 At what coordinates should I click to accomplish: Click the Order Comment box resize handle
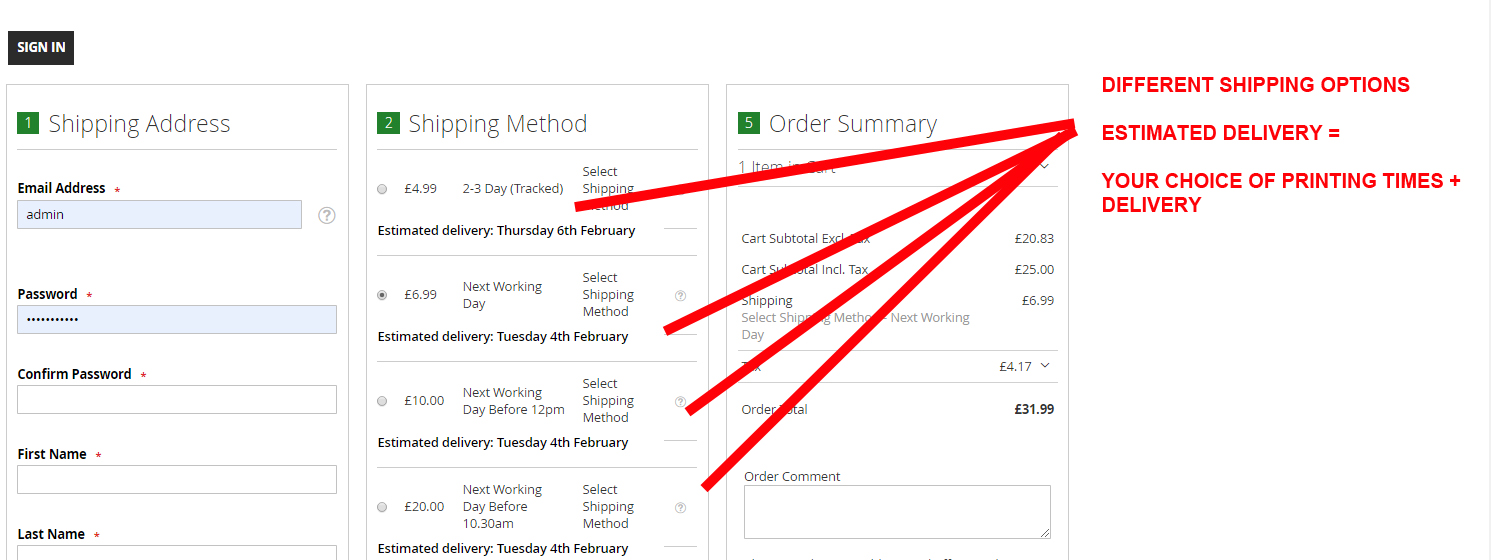[x=1045, y=534]
